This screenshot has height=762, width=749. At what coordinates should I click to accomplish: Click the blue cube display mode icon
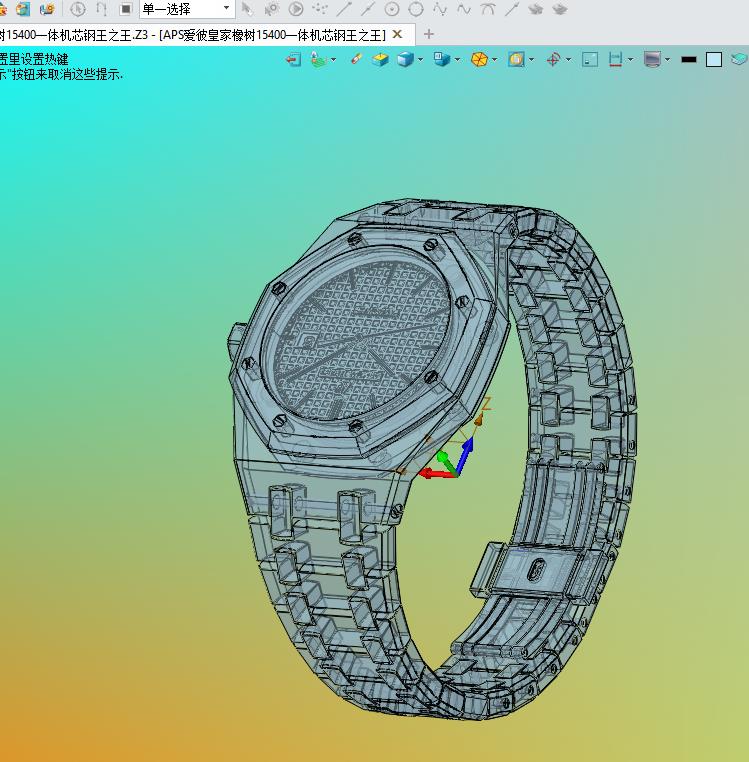[x=404, y=60]
